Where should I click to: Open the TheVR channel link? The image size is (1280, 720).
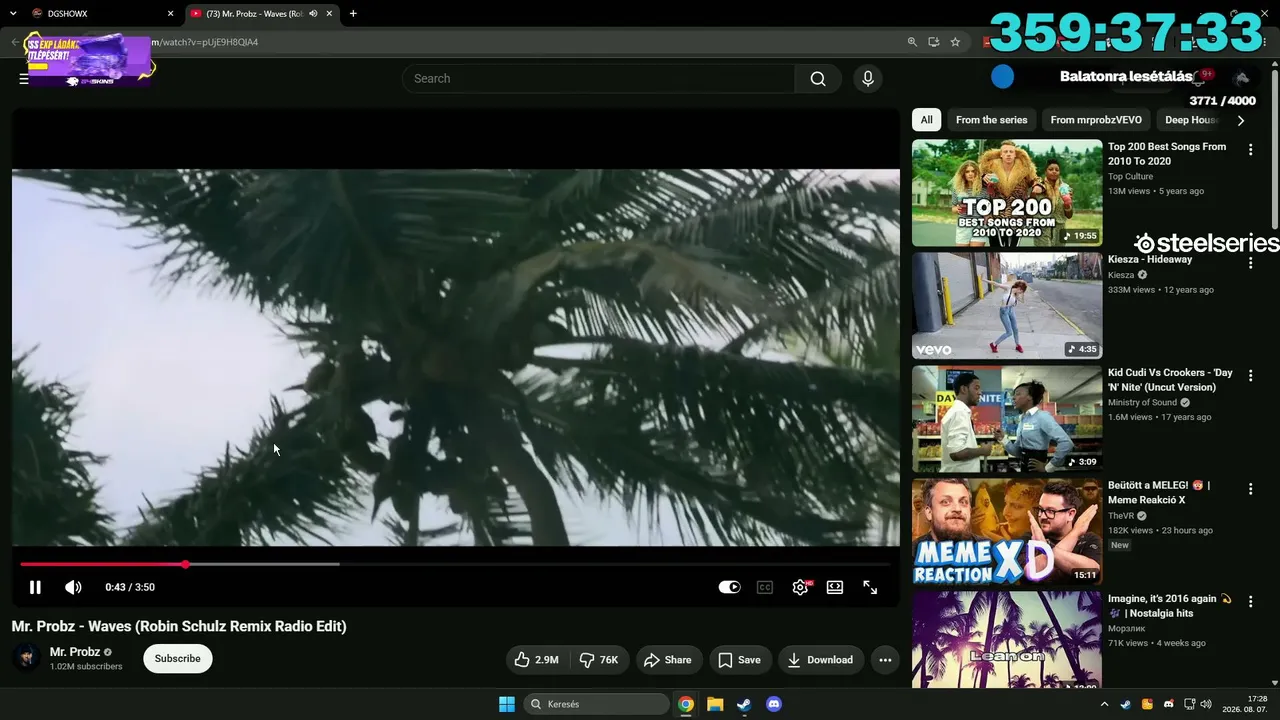coord(1122,516)
